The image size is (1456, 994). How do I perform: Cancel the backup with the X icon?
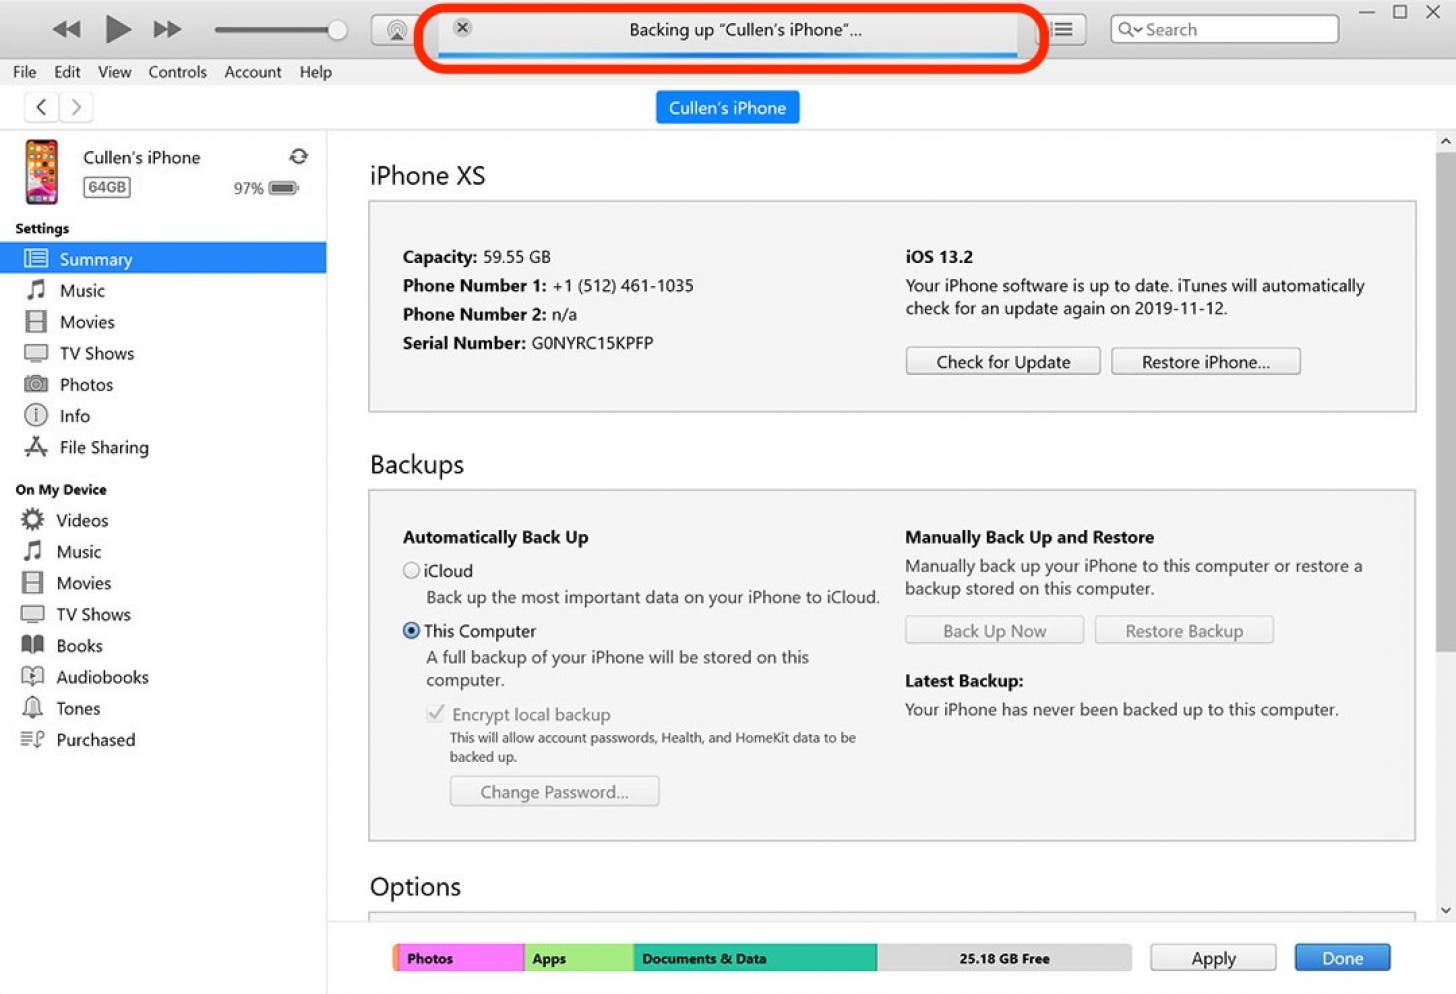[462, 28]
